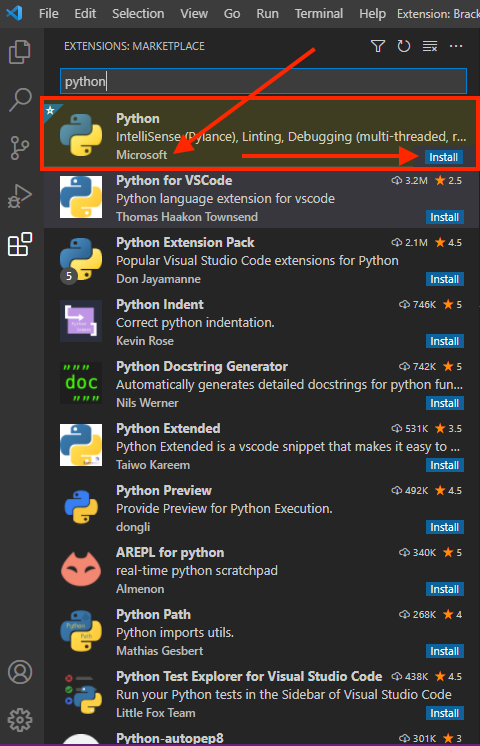Image resolution: width=480 pixels, height=746 pixels.
Task: Open the Run and Debug view
Action: (20, 196)
